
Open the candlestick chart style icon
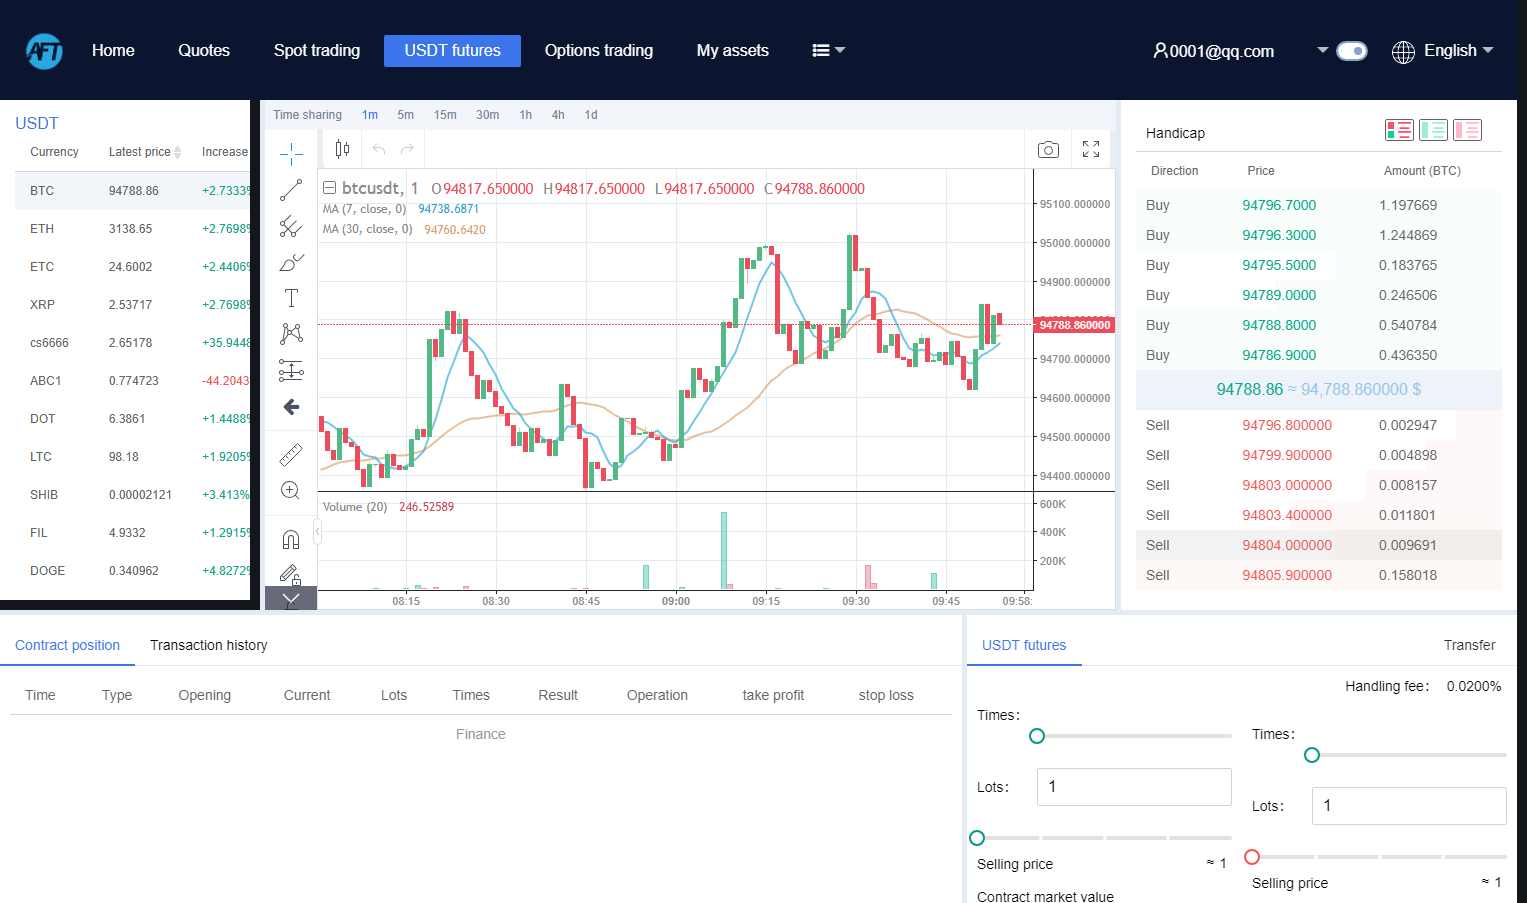click(342, 149)
